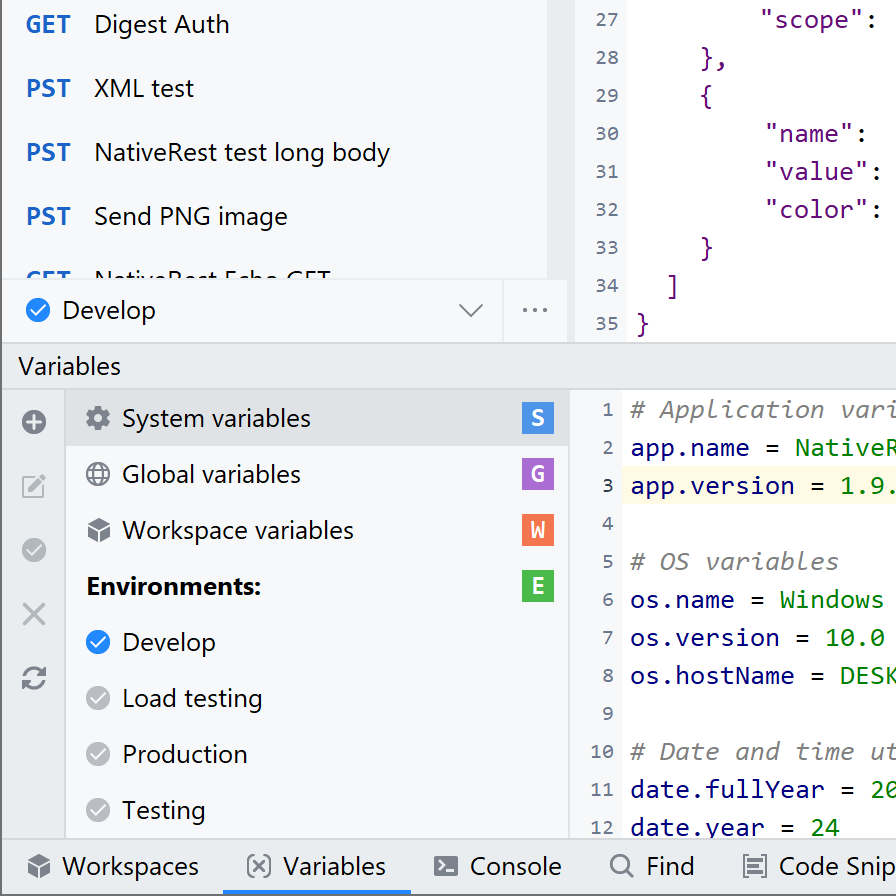896x896 pixels.
Task: Activate the Load testing environment check
Action: 98,698
